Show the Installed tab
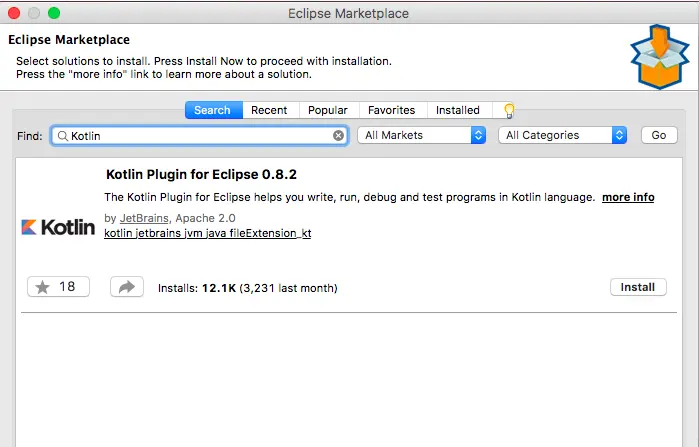 pyautogui.click(x=458, y=110)
